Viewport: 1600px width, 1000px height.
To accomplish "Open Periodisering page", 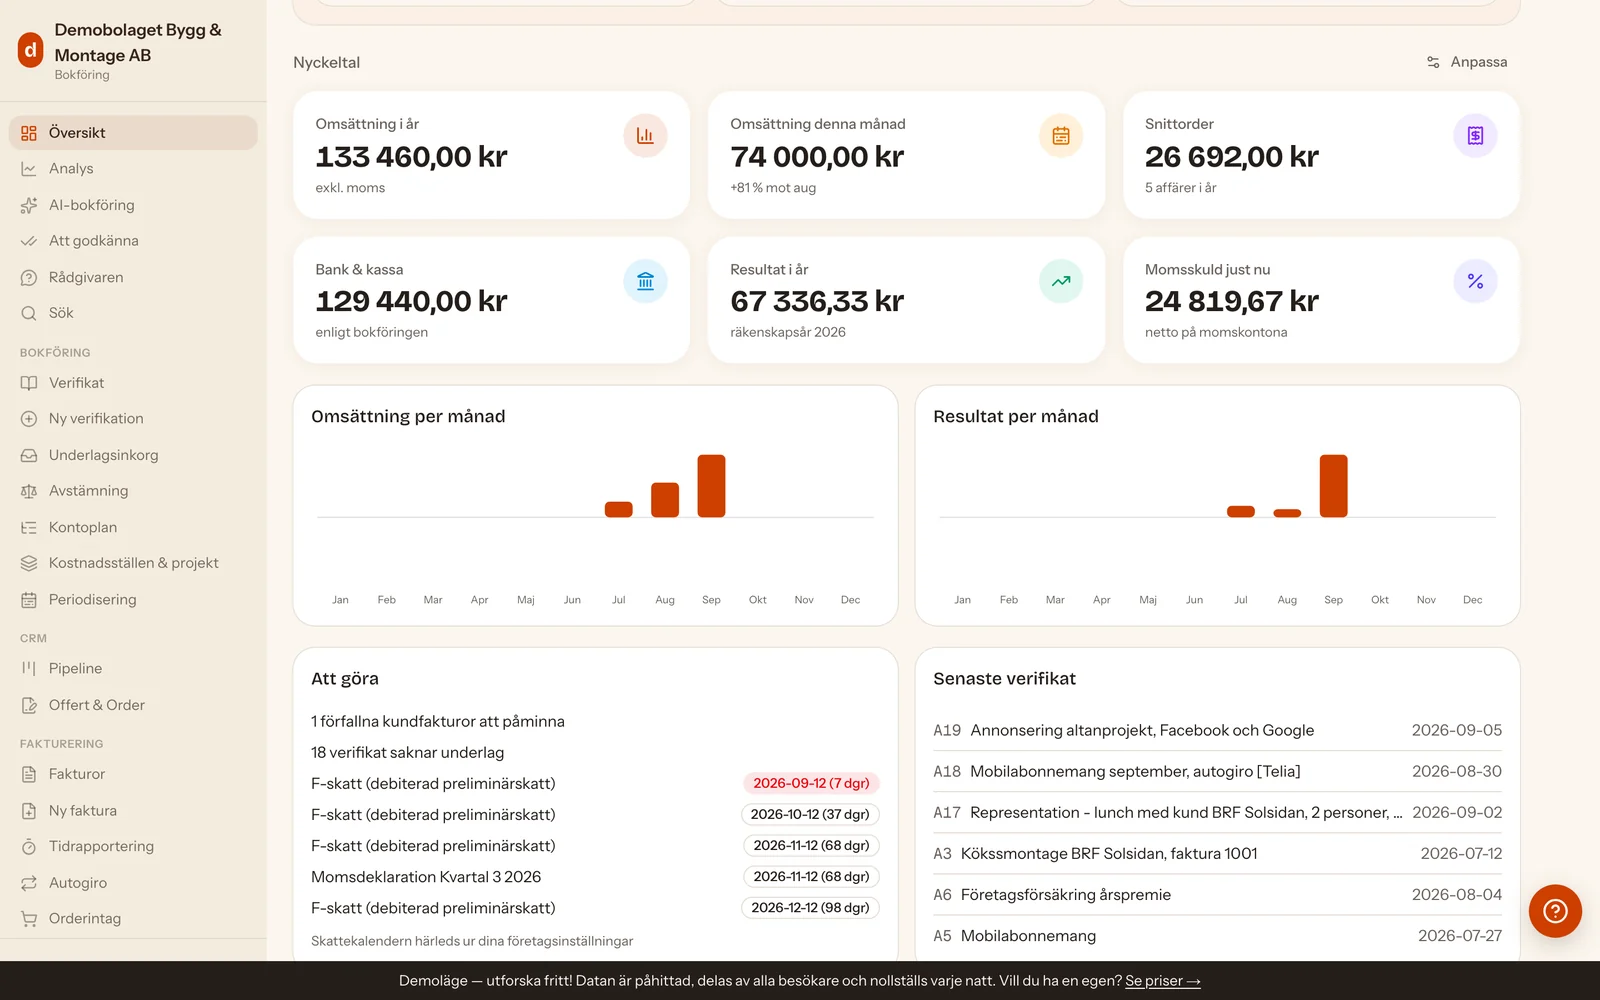I will [x=133, y=599].
